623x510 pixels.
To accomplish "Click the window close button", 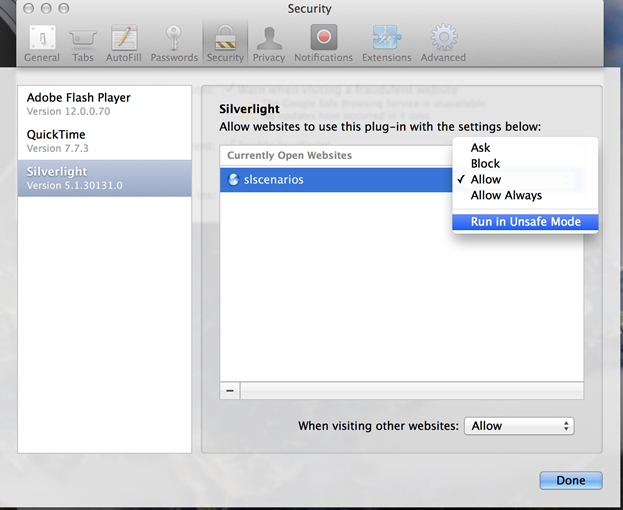I will point(28,8).
